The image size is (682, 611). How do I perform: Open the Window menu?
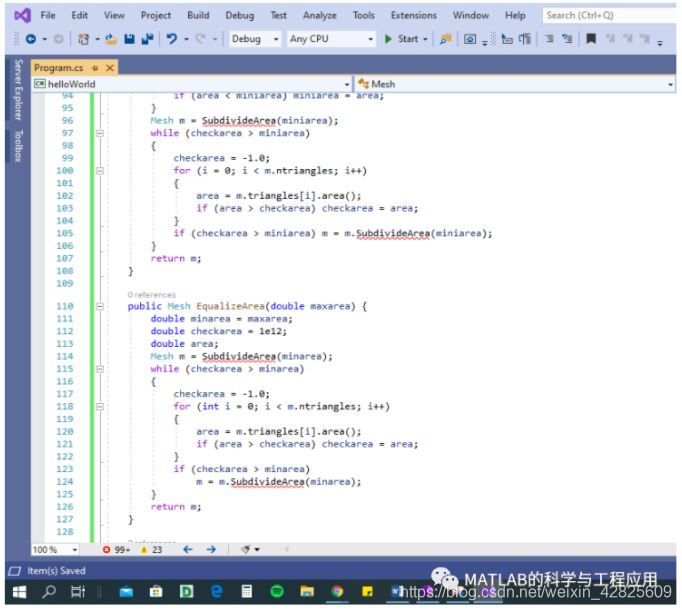pos(471,16)
